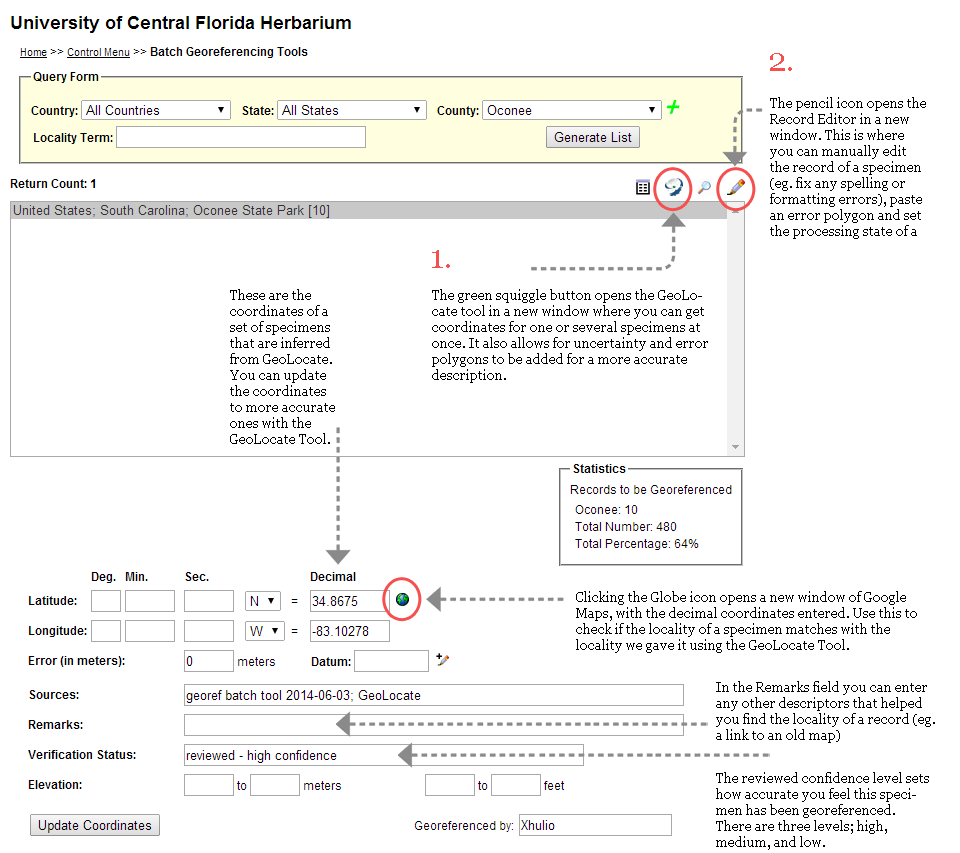Select the Oconee State Park locality entry
Viewport: 960px width, 853px height.
click(x=171, y=211)
